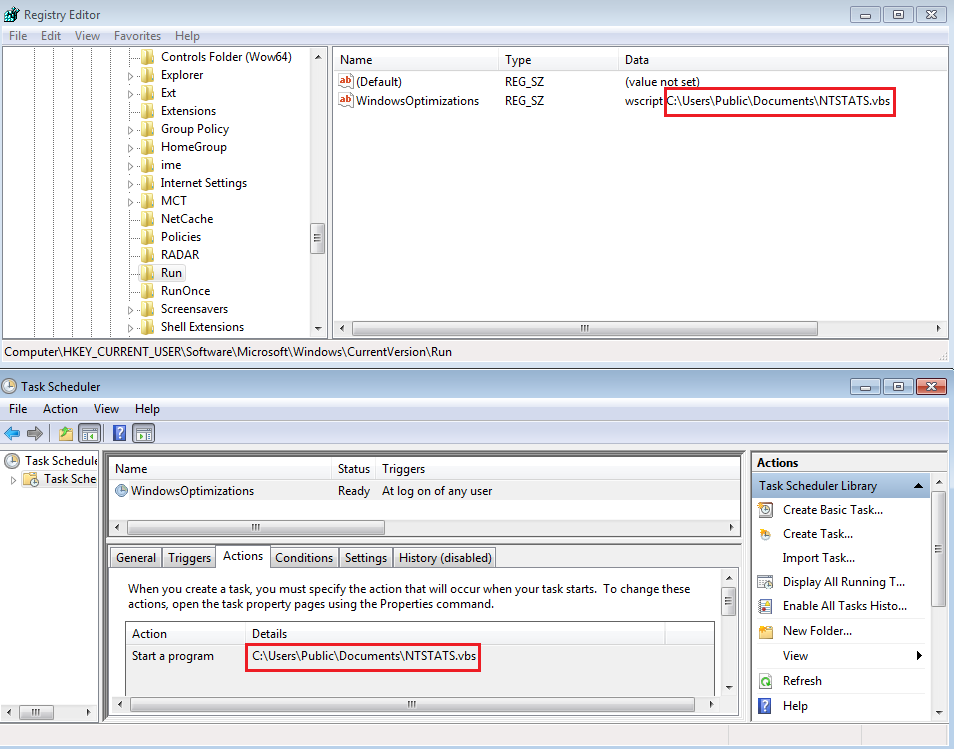Open the Action menu in Task Scheduler

[x=60, y=409]
